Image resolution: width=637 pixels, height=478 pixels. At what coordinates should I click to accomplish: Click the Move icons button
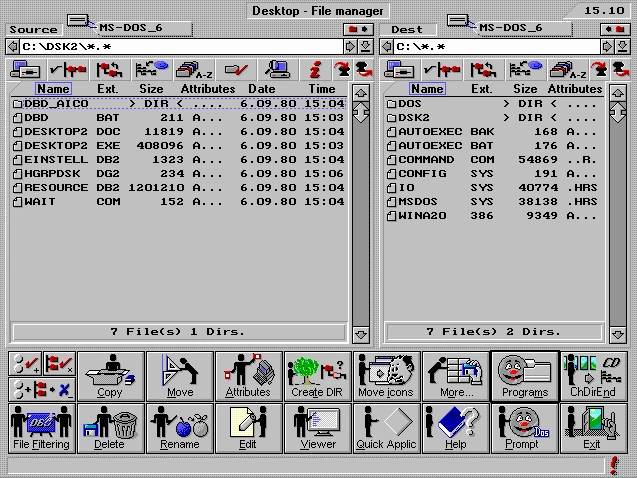click(x=387, y=376)
